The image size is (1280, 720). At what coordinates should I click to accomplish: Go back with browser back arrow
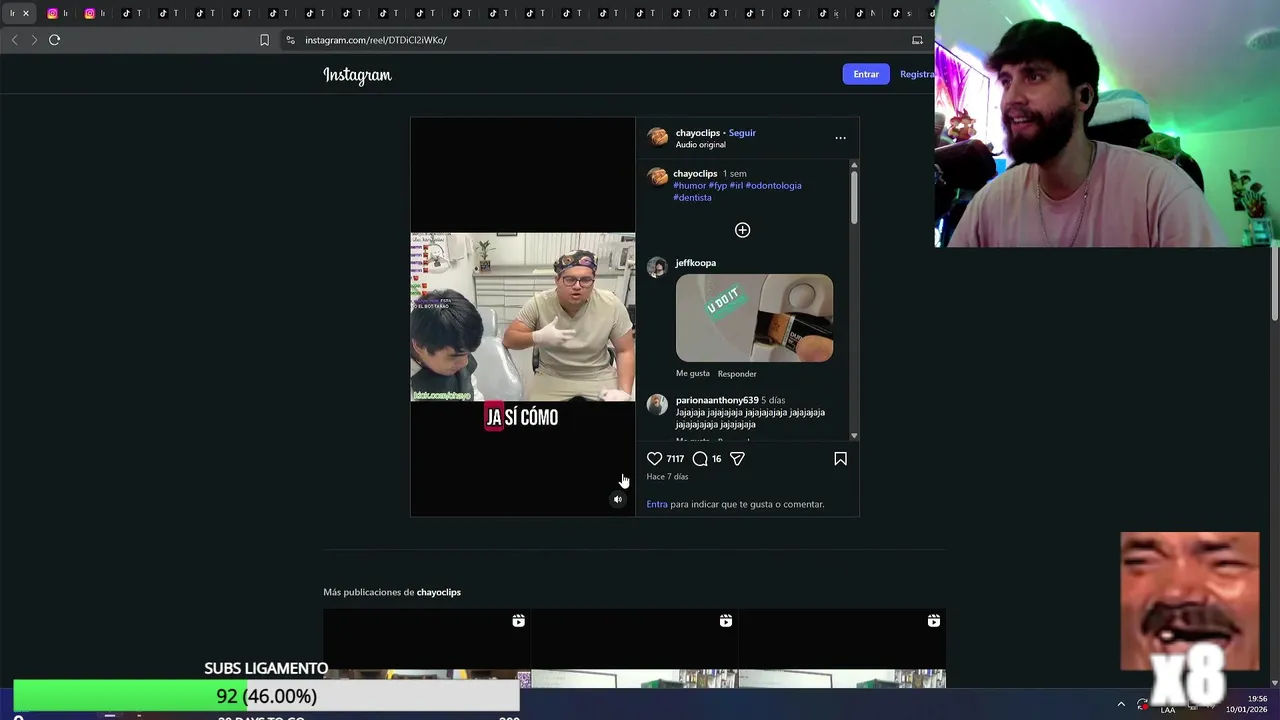[14, 40]
